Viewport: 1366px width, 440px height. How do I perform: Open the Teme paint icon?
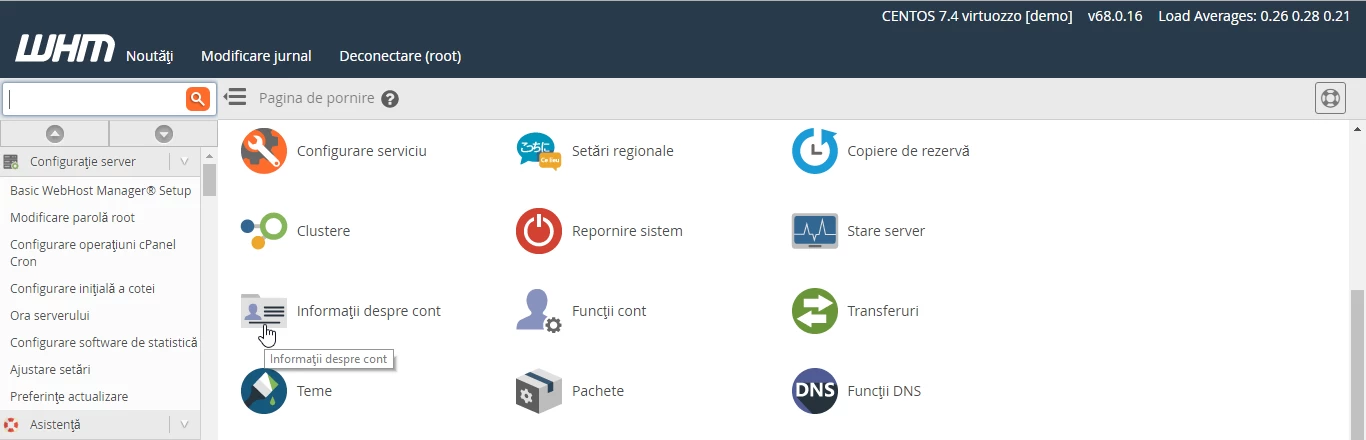264,391
